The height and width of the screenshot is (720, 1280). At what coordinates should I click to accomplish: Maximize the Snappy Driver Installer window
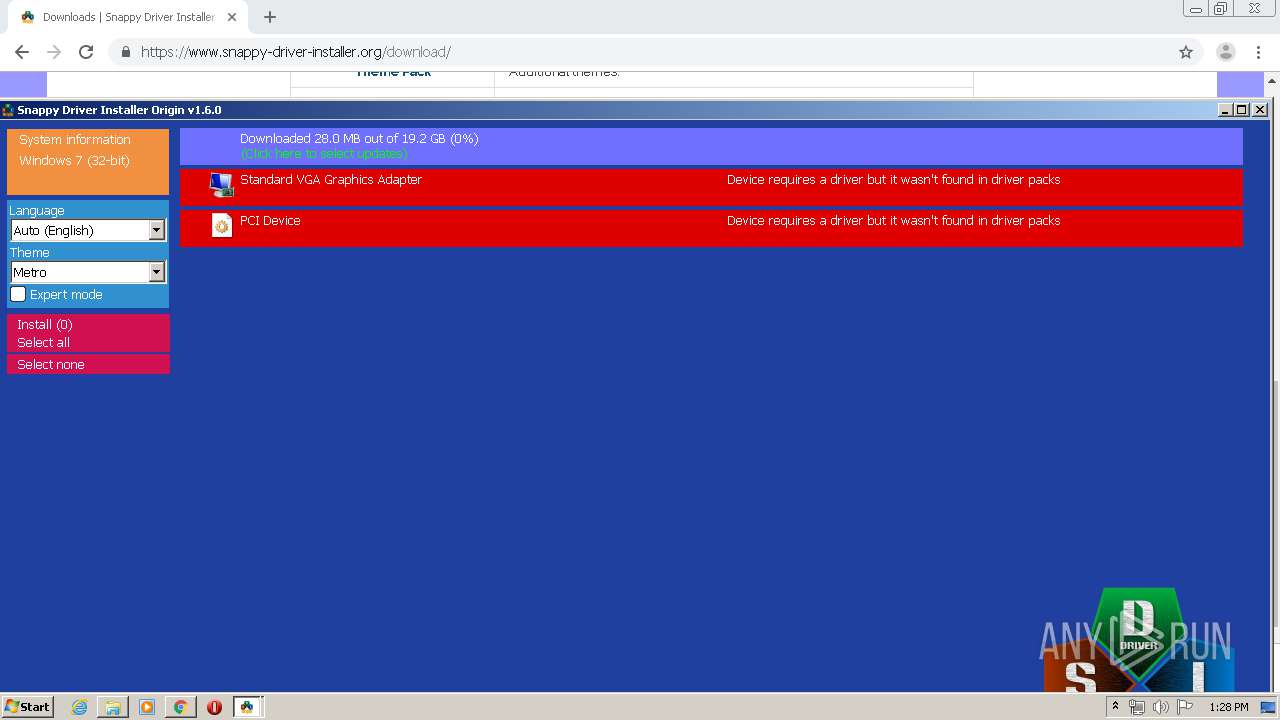1242,110
